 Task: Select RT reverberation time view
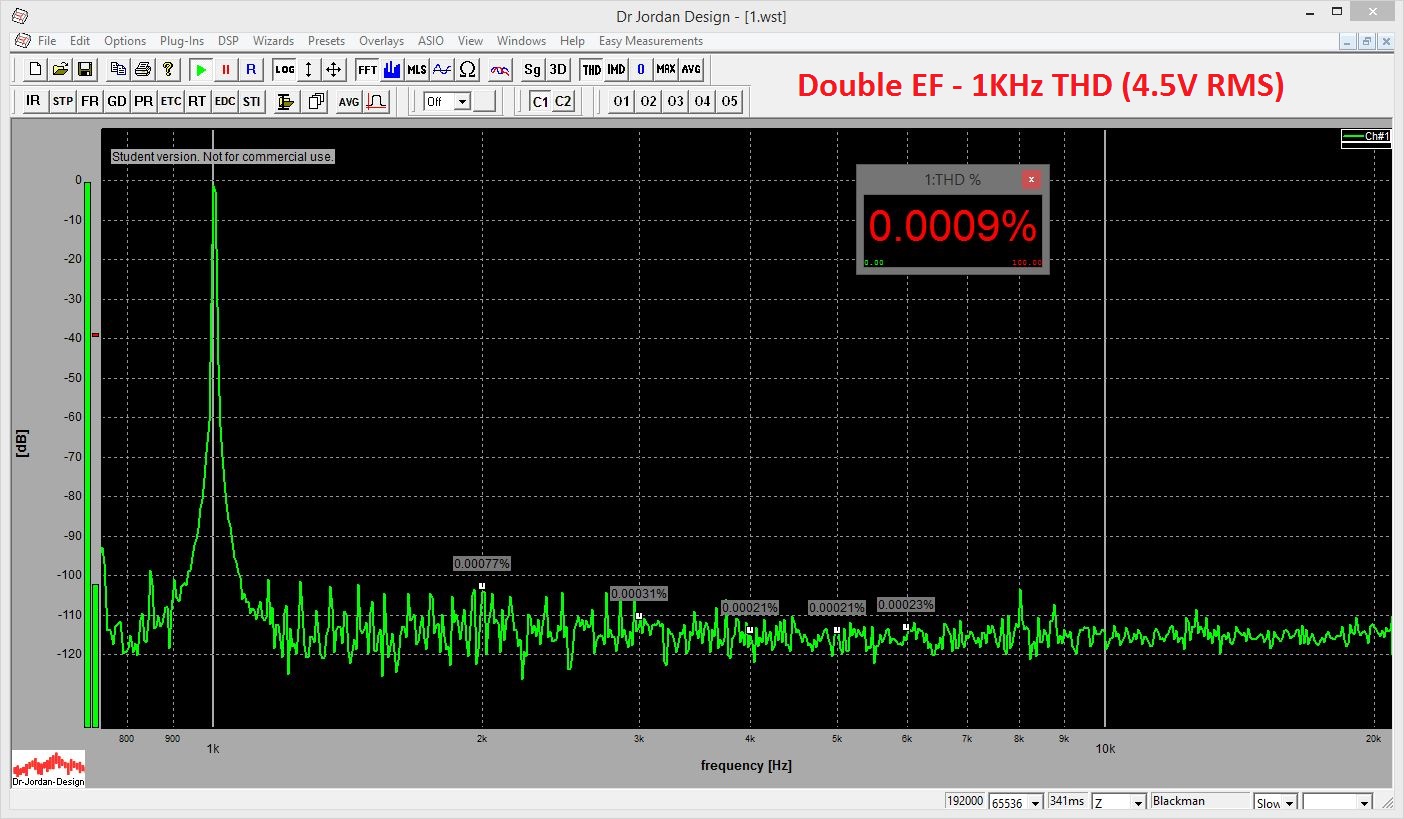point(197,101)
